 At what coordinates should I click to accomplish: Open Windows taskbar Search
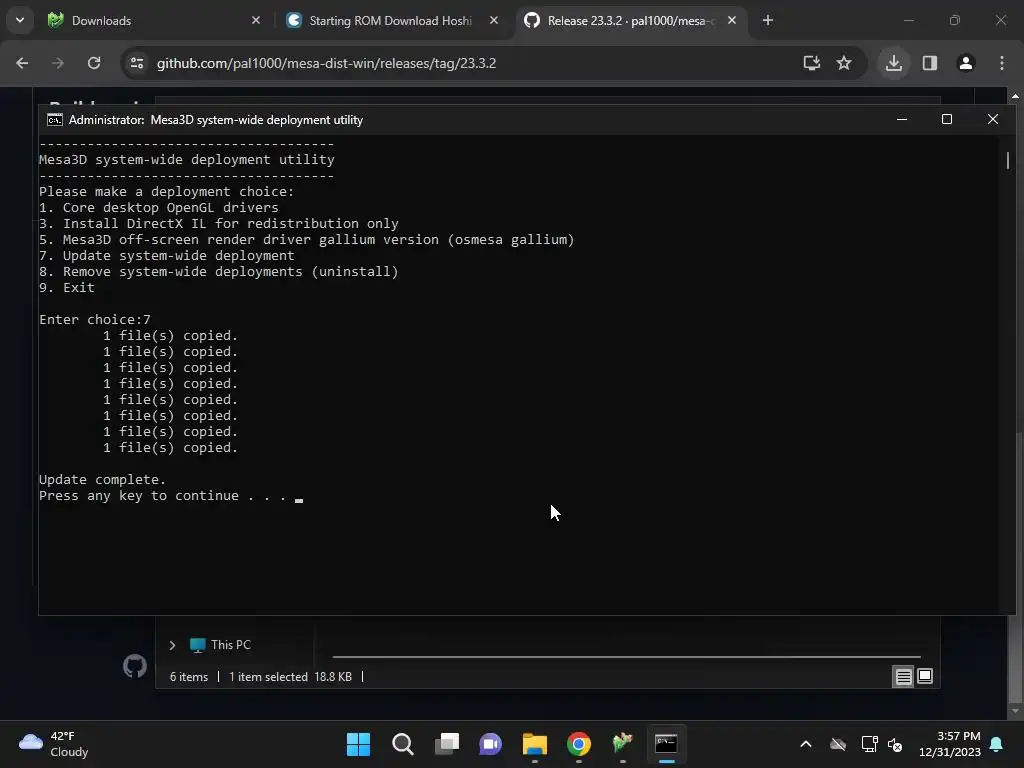402,744
